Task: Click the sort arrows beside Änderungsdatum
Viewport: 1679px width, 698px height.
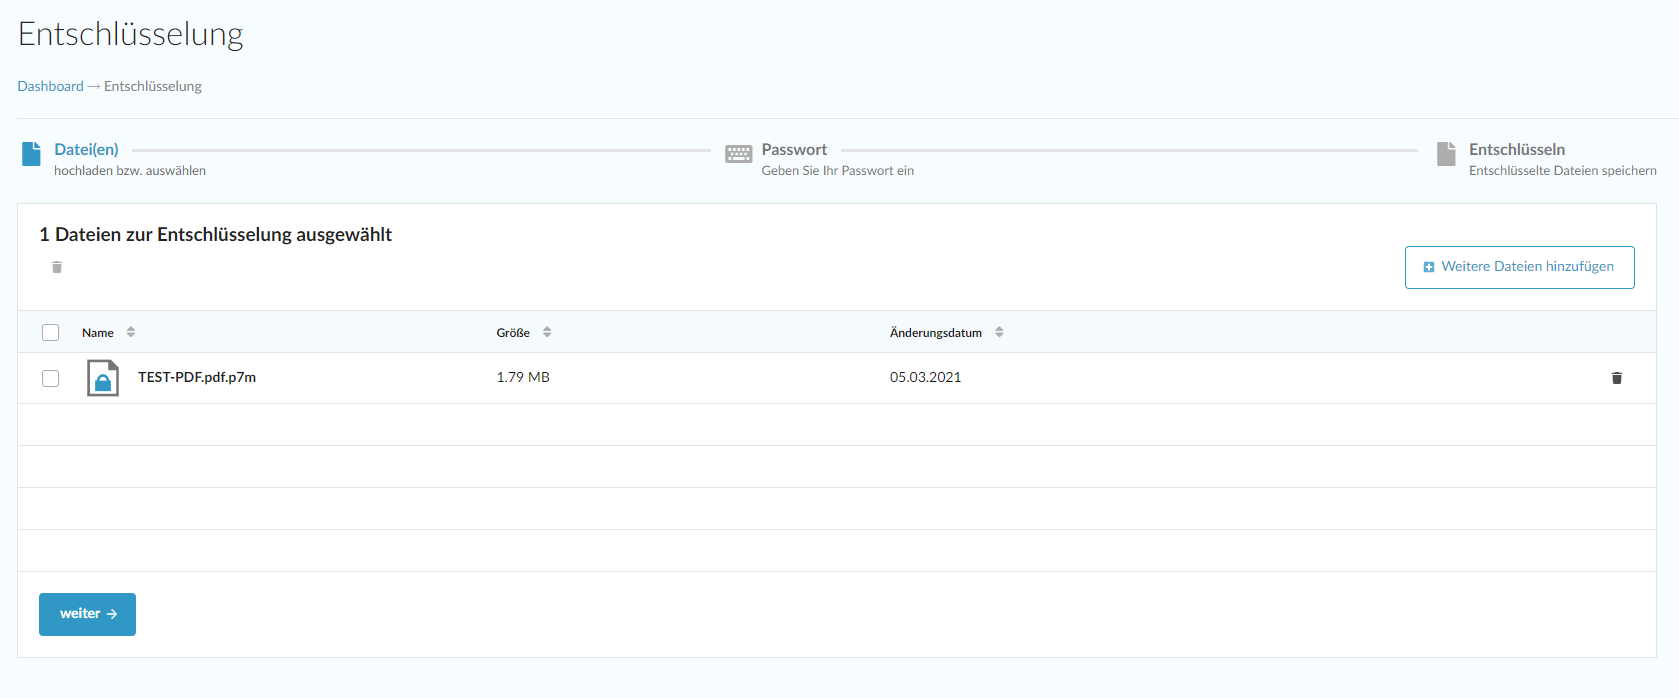Action: pos(999,332)
